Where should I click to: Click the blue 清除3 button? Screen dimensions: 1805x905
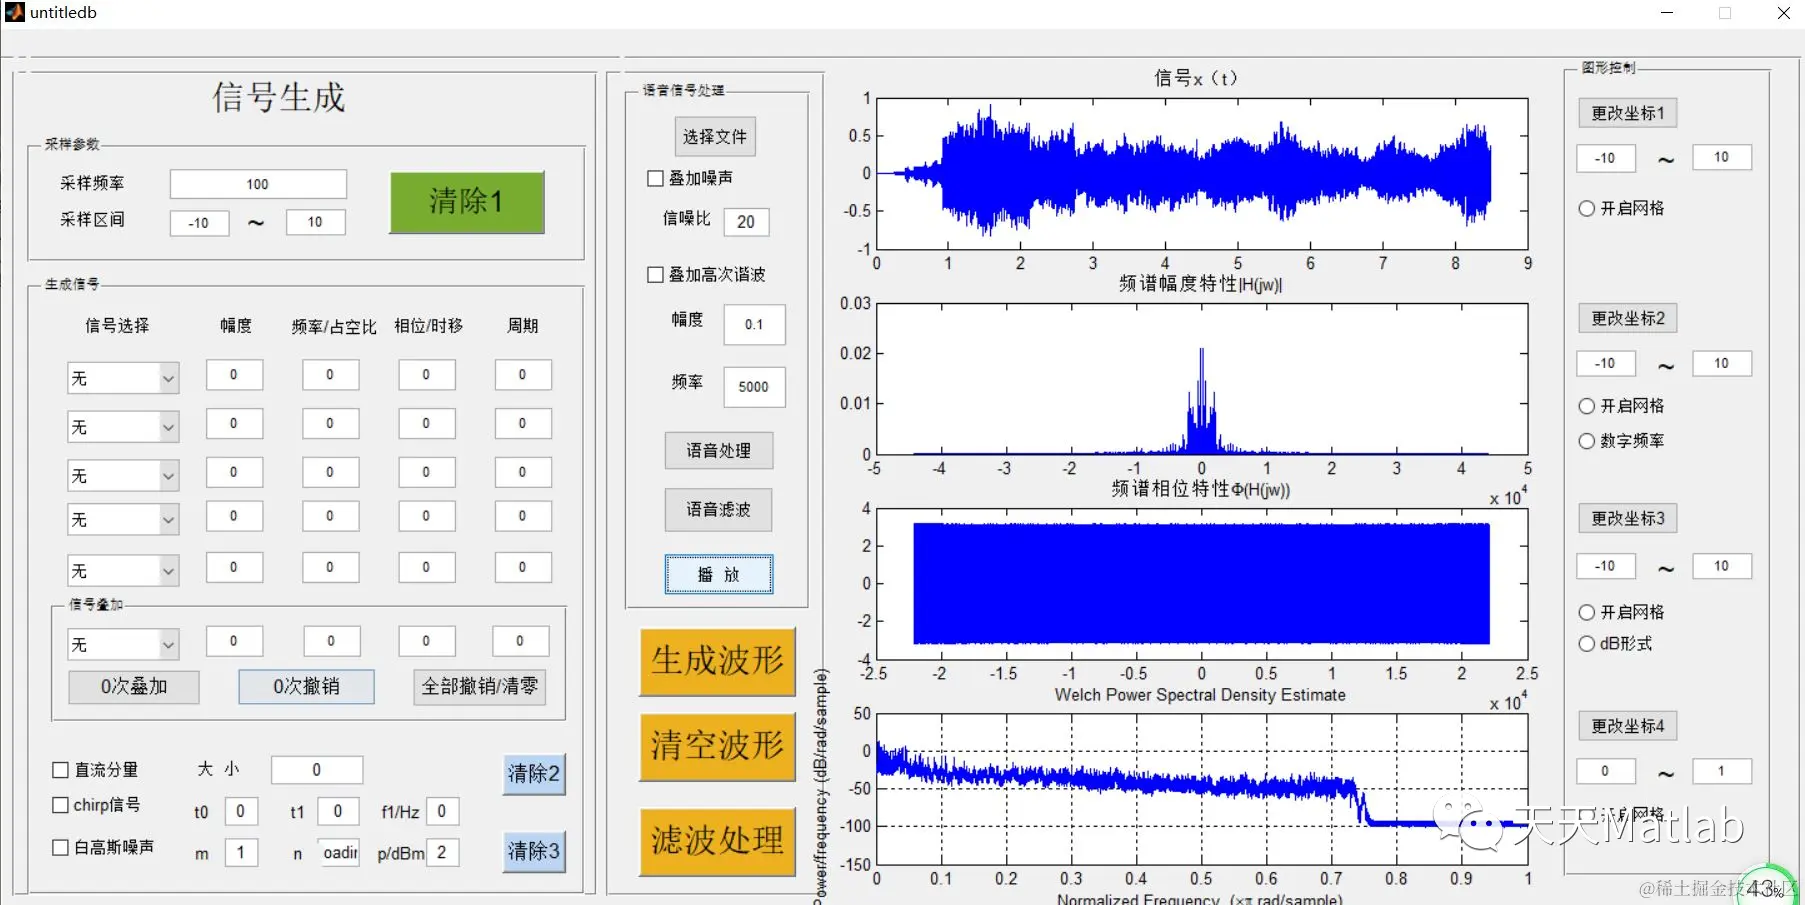pos(534,852)
